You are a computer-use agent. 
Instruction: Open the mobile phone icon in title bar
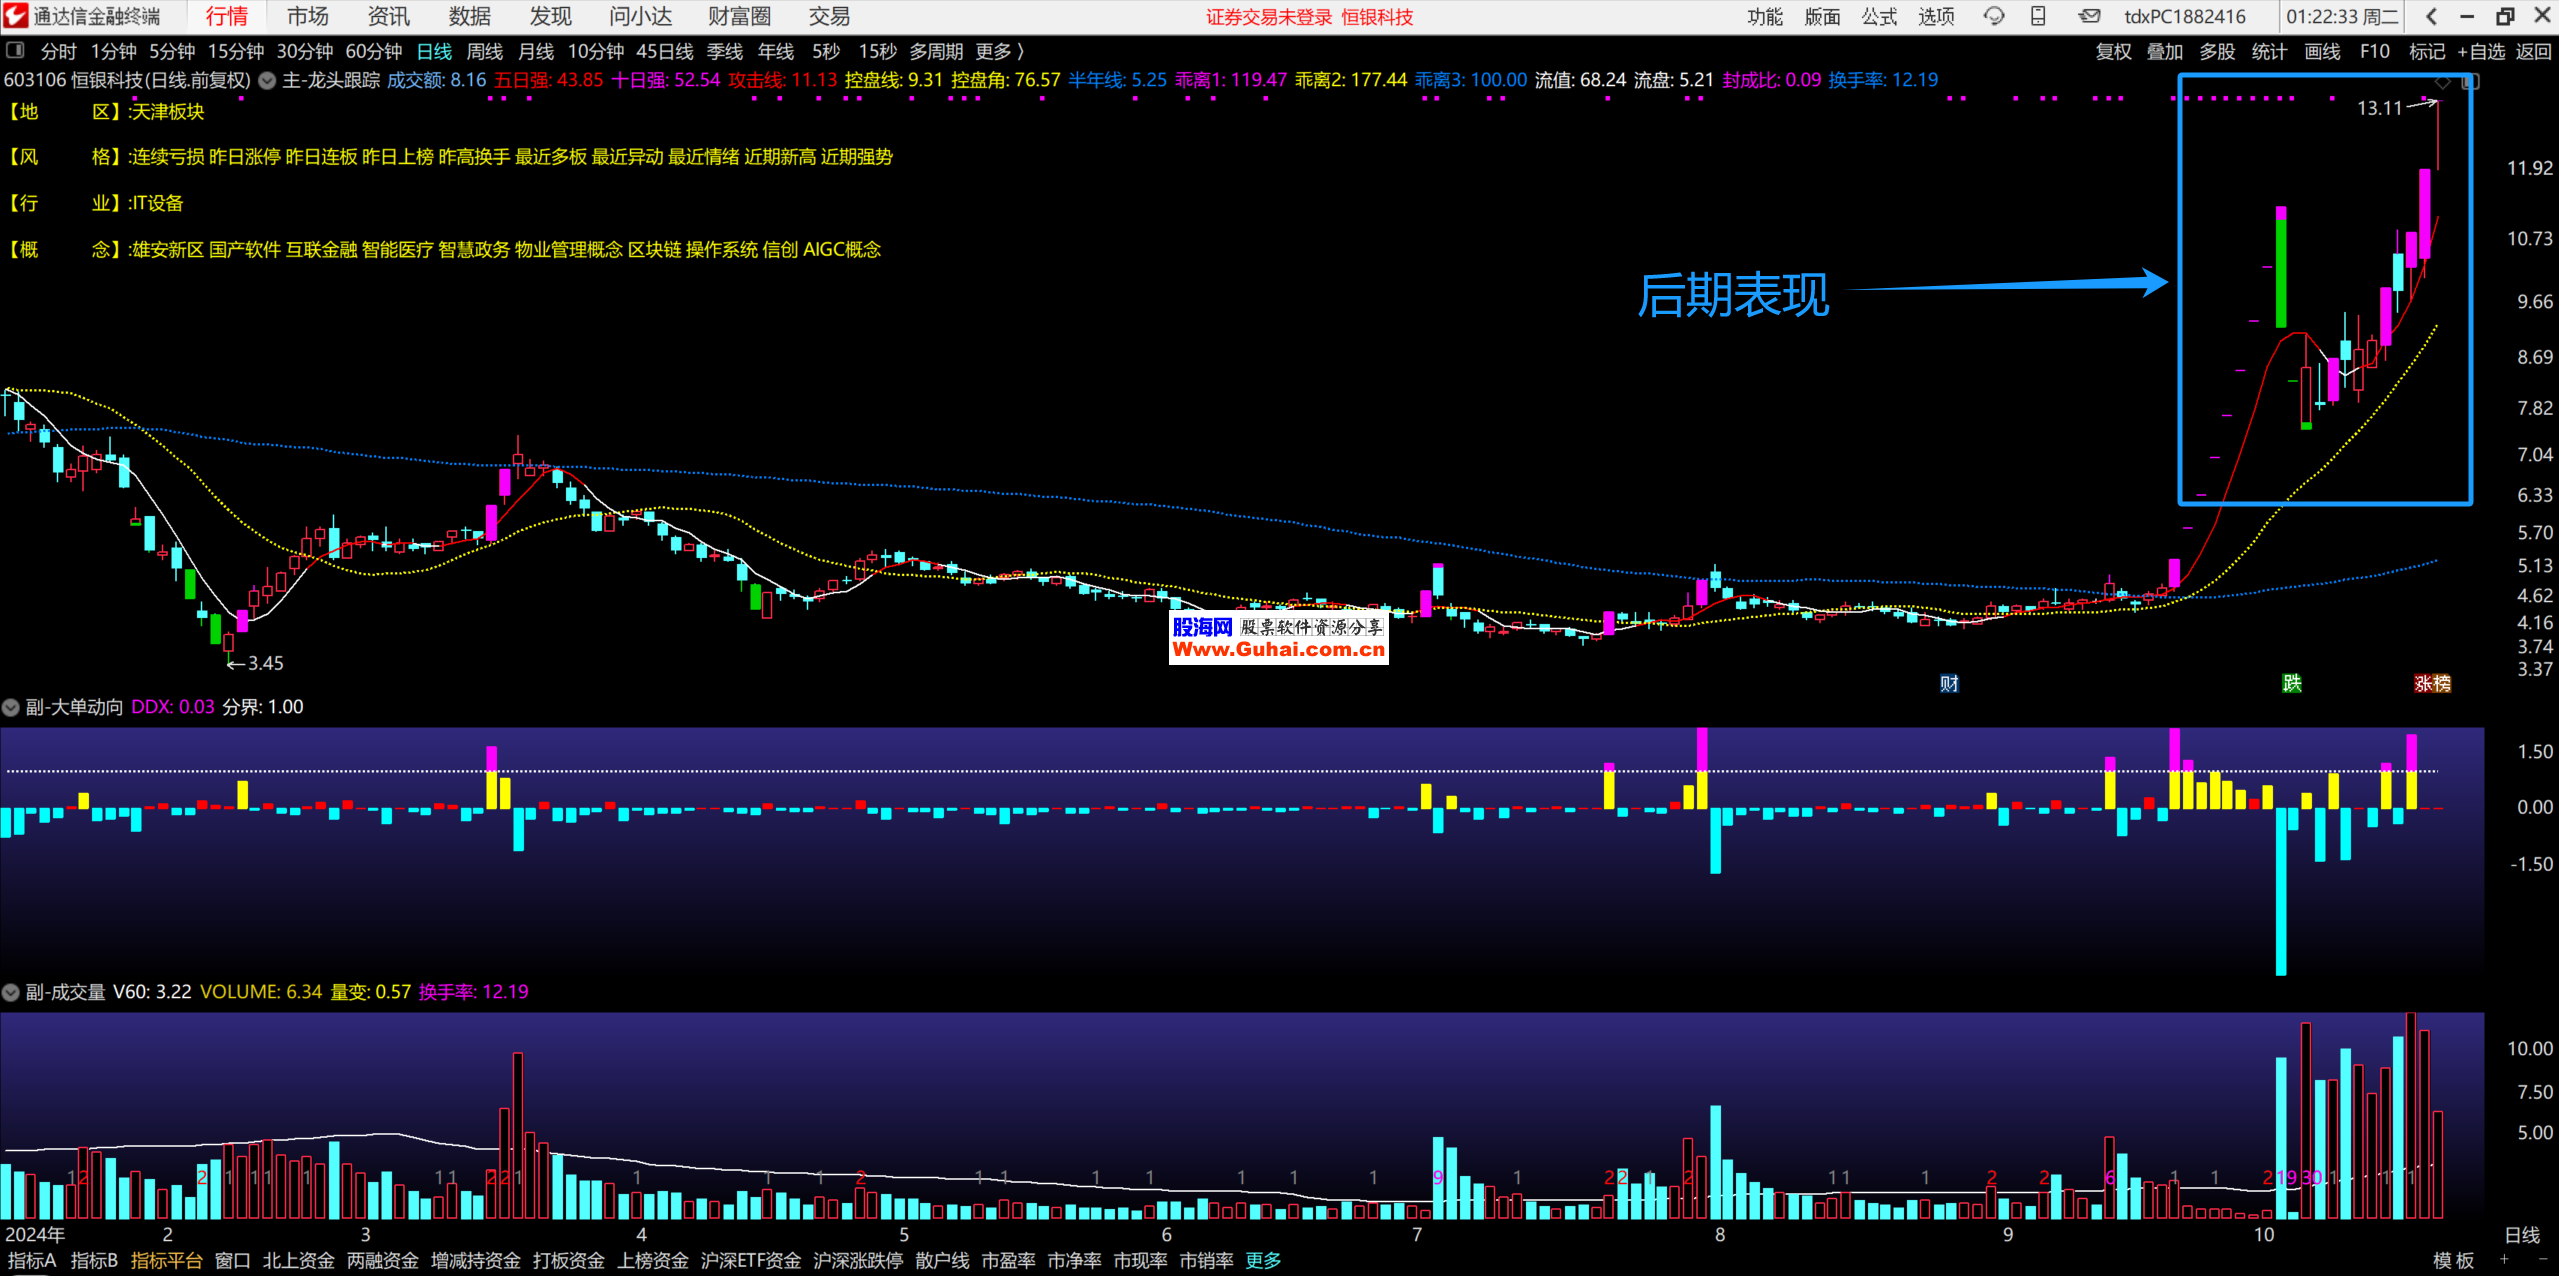click(2038, 16)
